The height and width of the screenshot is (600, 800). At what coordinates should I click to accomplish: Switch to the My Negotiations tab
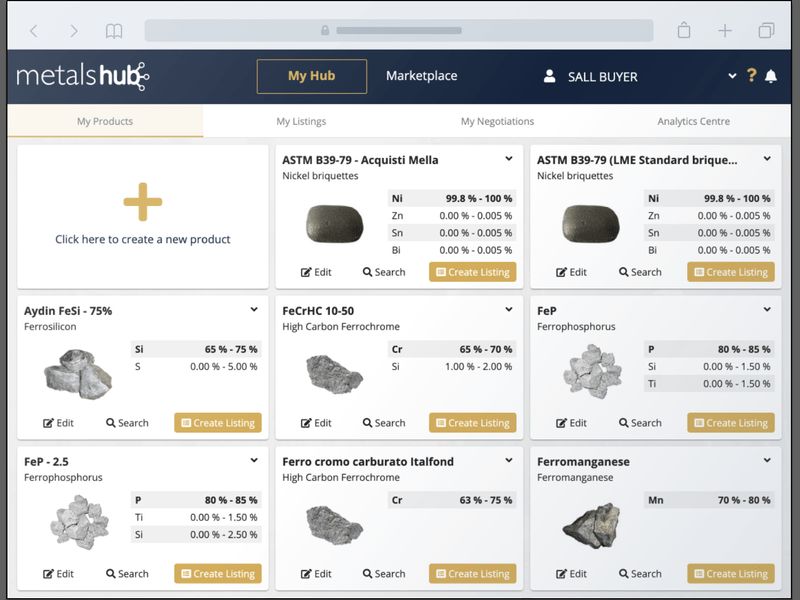(x=497, y=121)
